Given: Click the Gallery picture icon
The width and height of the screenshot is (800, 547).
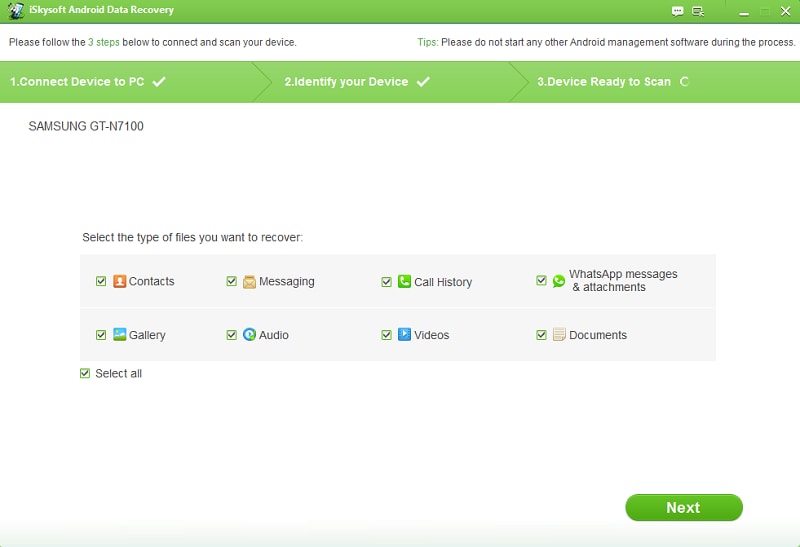Looking at the screenshot, I should pyautogui.click(x=119, y=335).
